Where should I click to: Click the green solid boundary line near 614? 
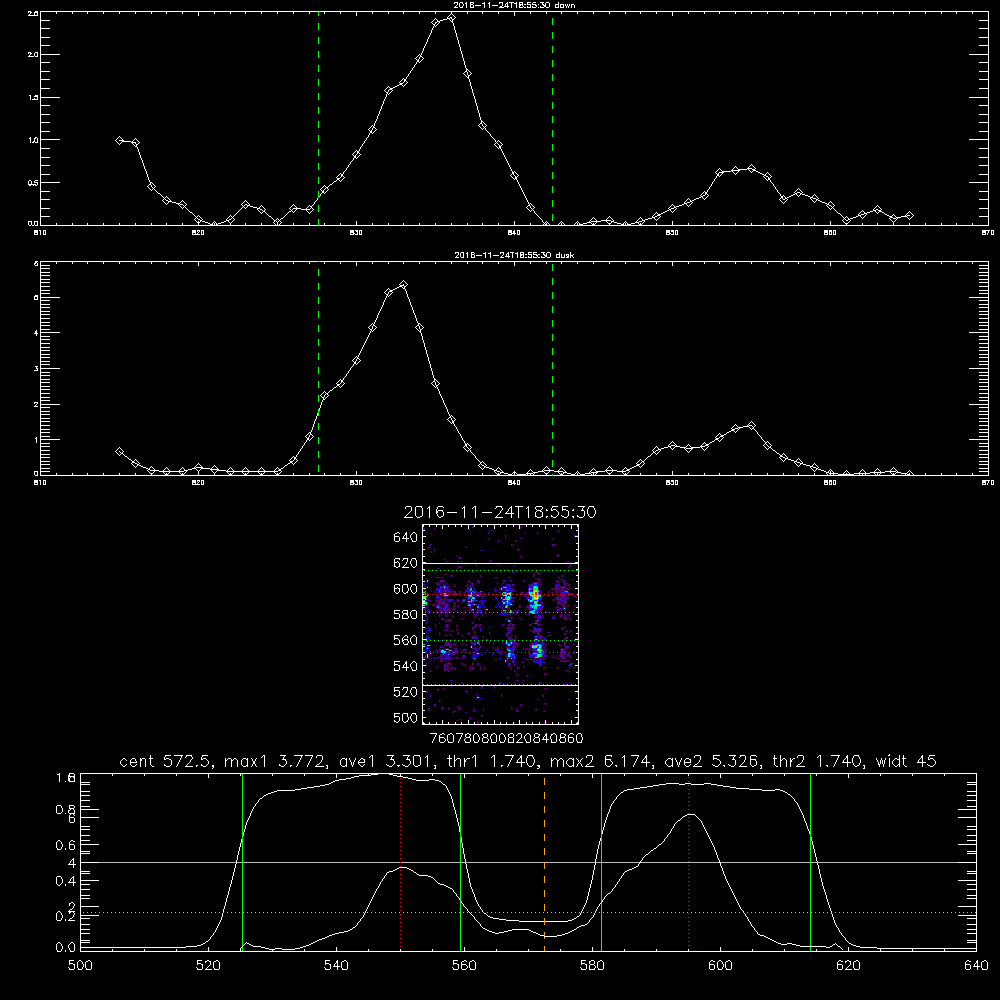coord(811,863)
